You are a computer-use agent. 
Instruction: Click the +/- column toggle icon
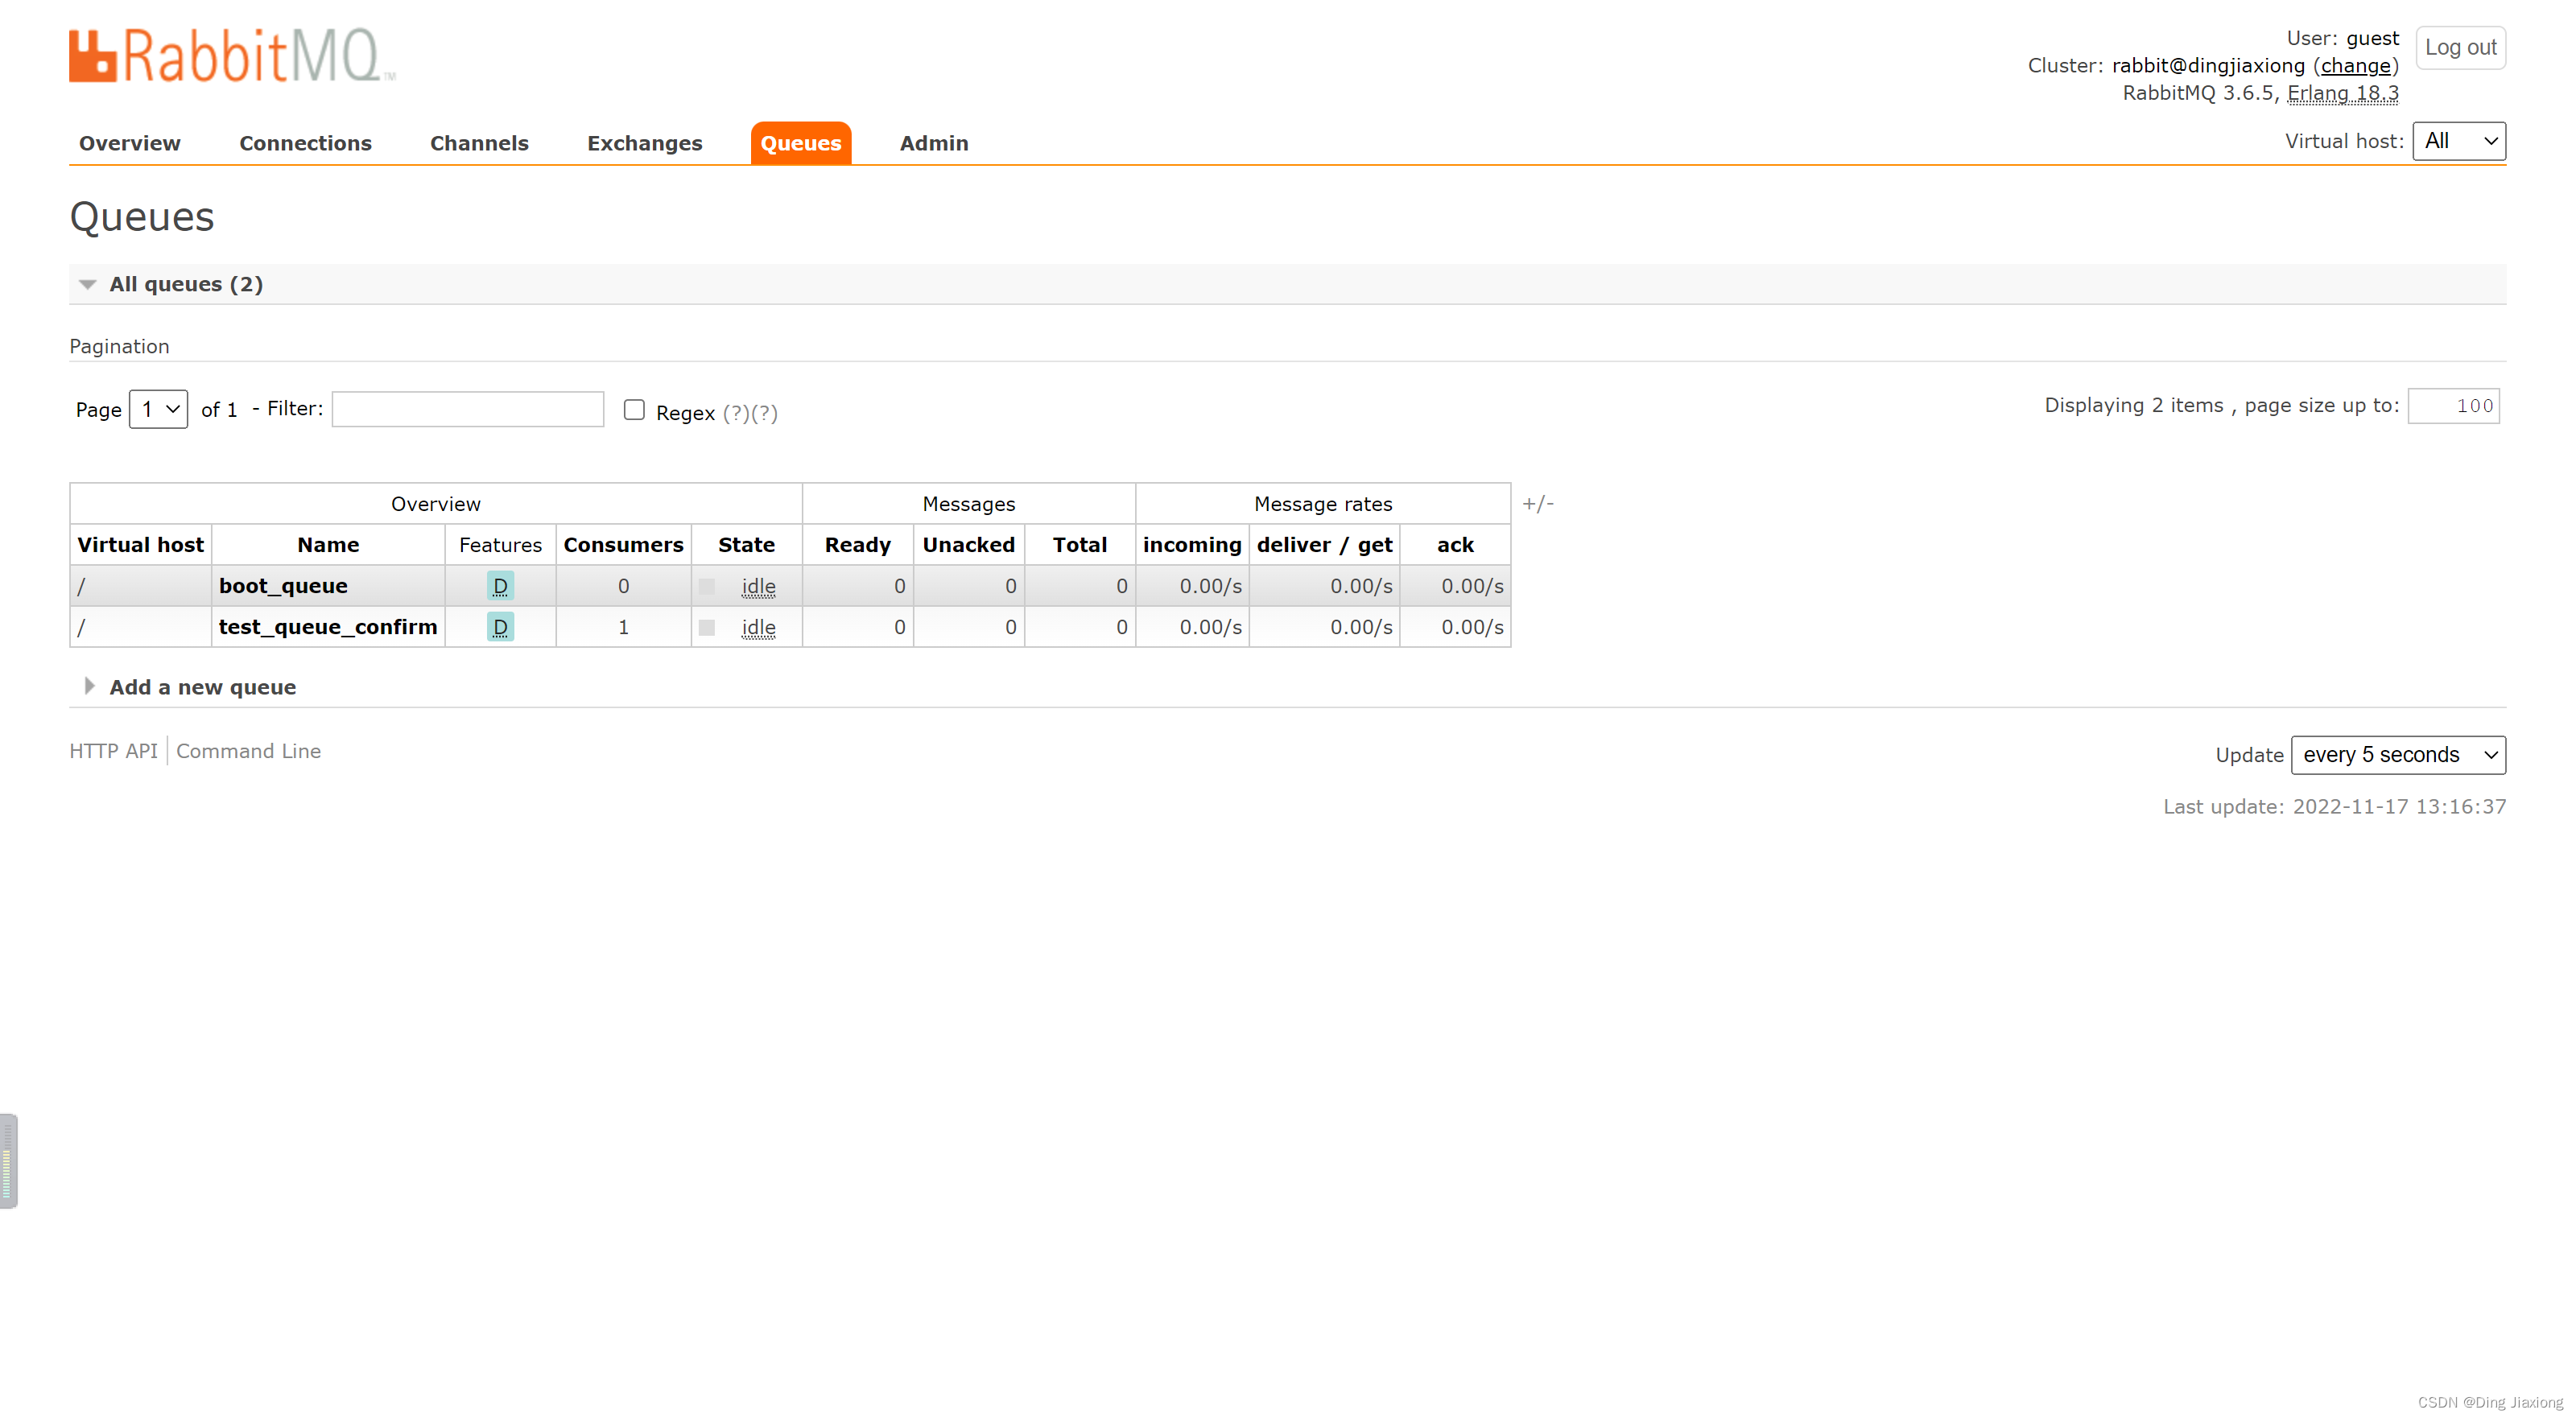1538,504
